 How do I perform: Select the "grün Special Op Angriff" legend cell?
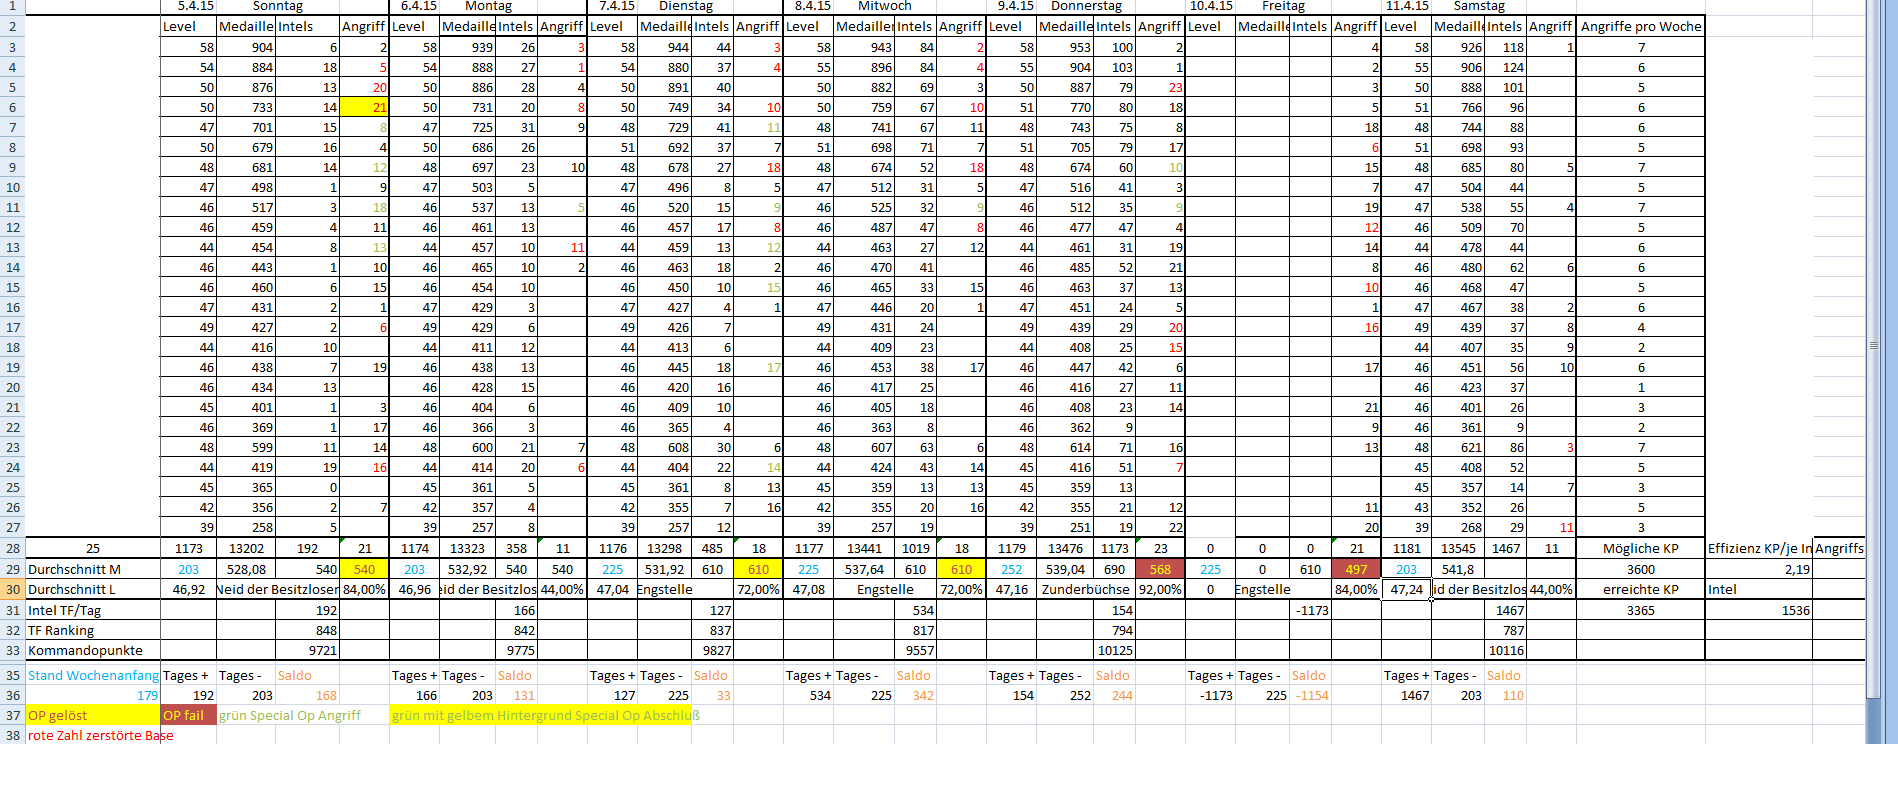pos(290,715)
